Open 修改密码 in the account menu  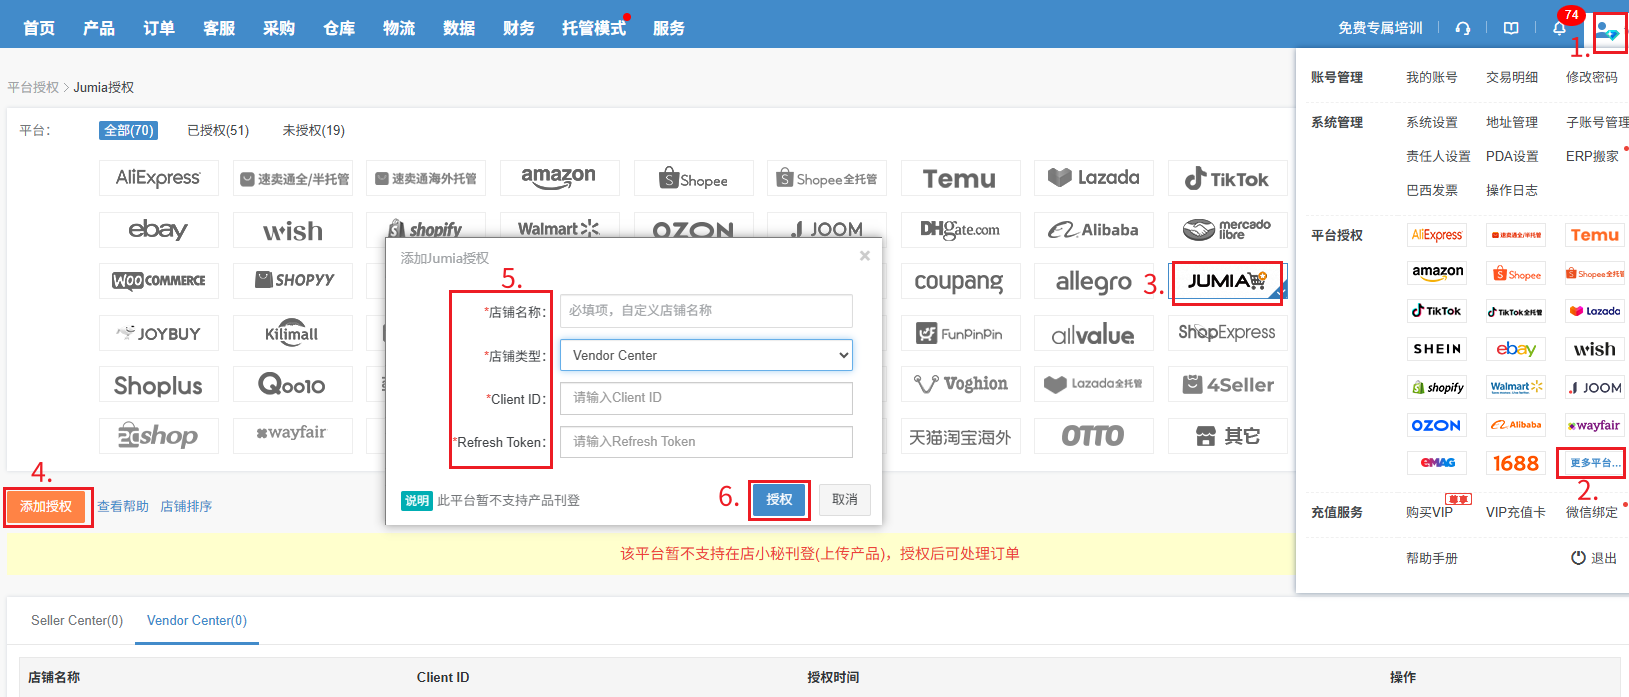click(x=1592, y=77)
